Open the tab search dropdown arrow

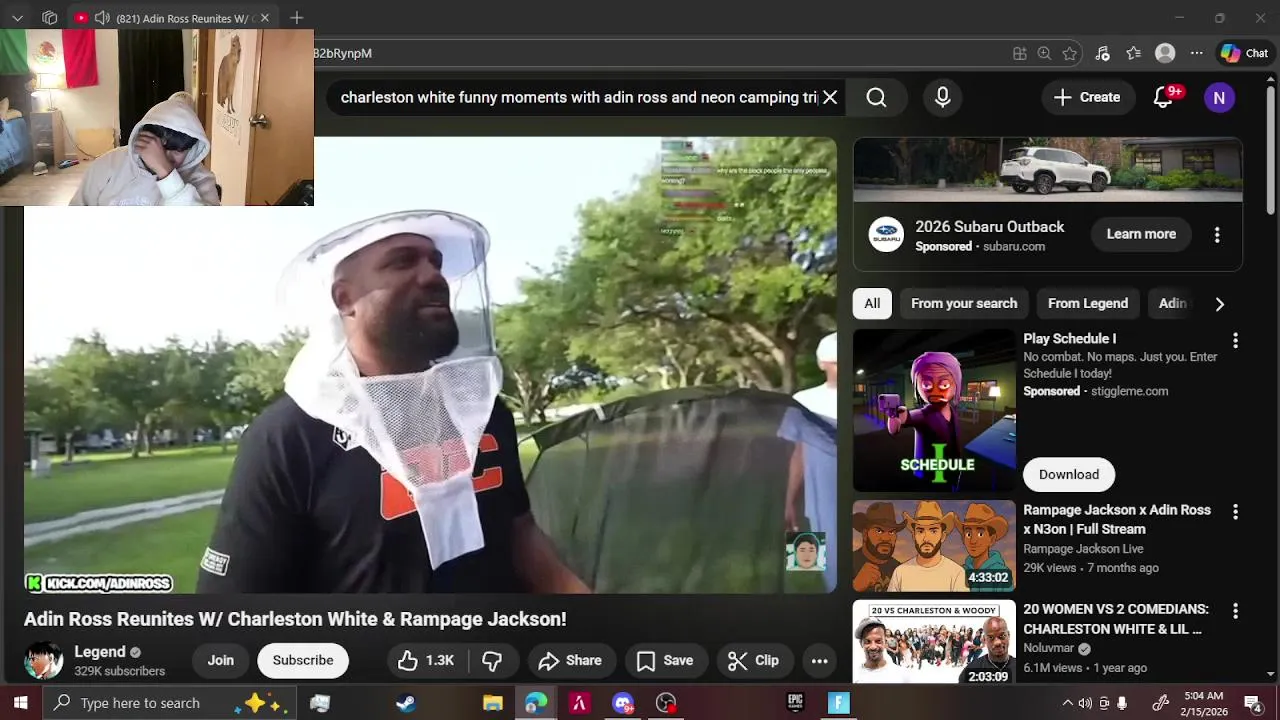[17, 18]
